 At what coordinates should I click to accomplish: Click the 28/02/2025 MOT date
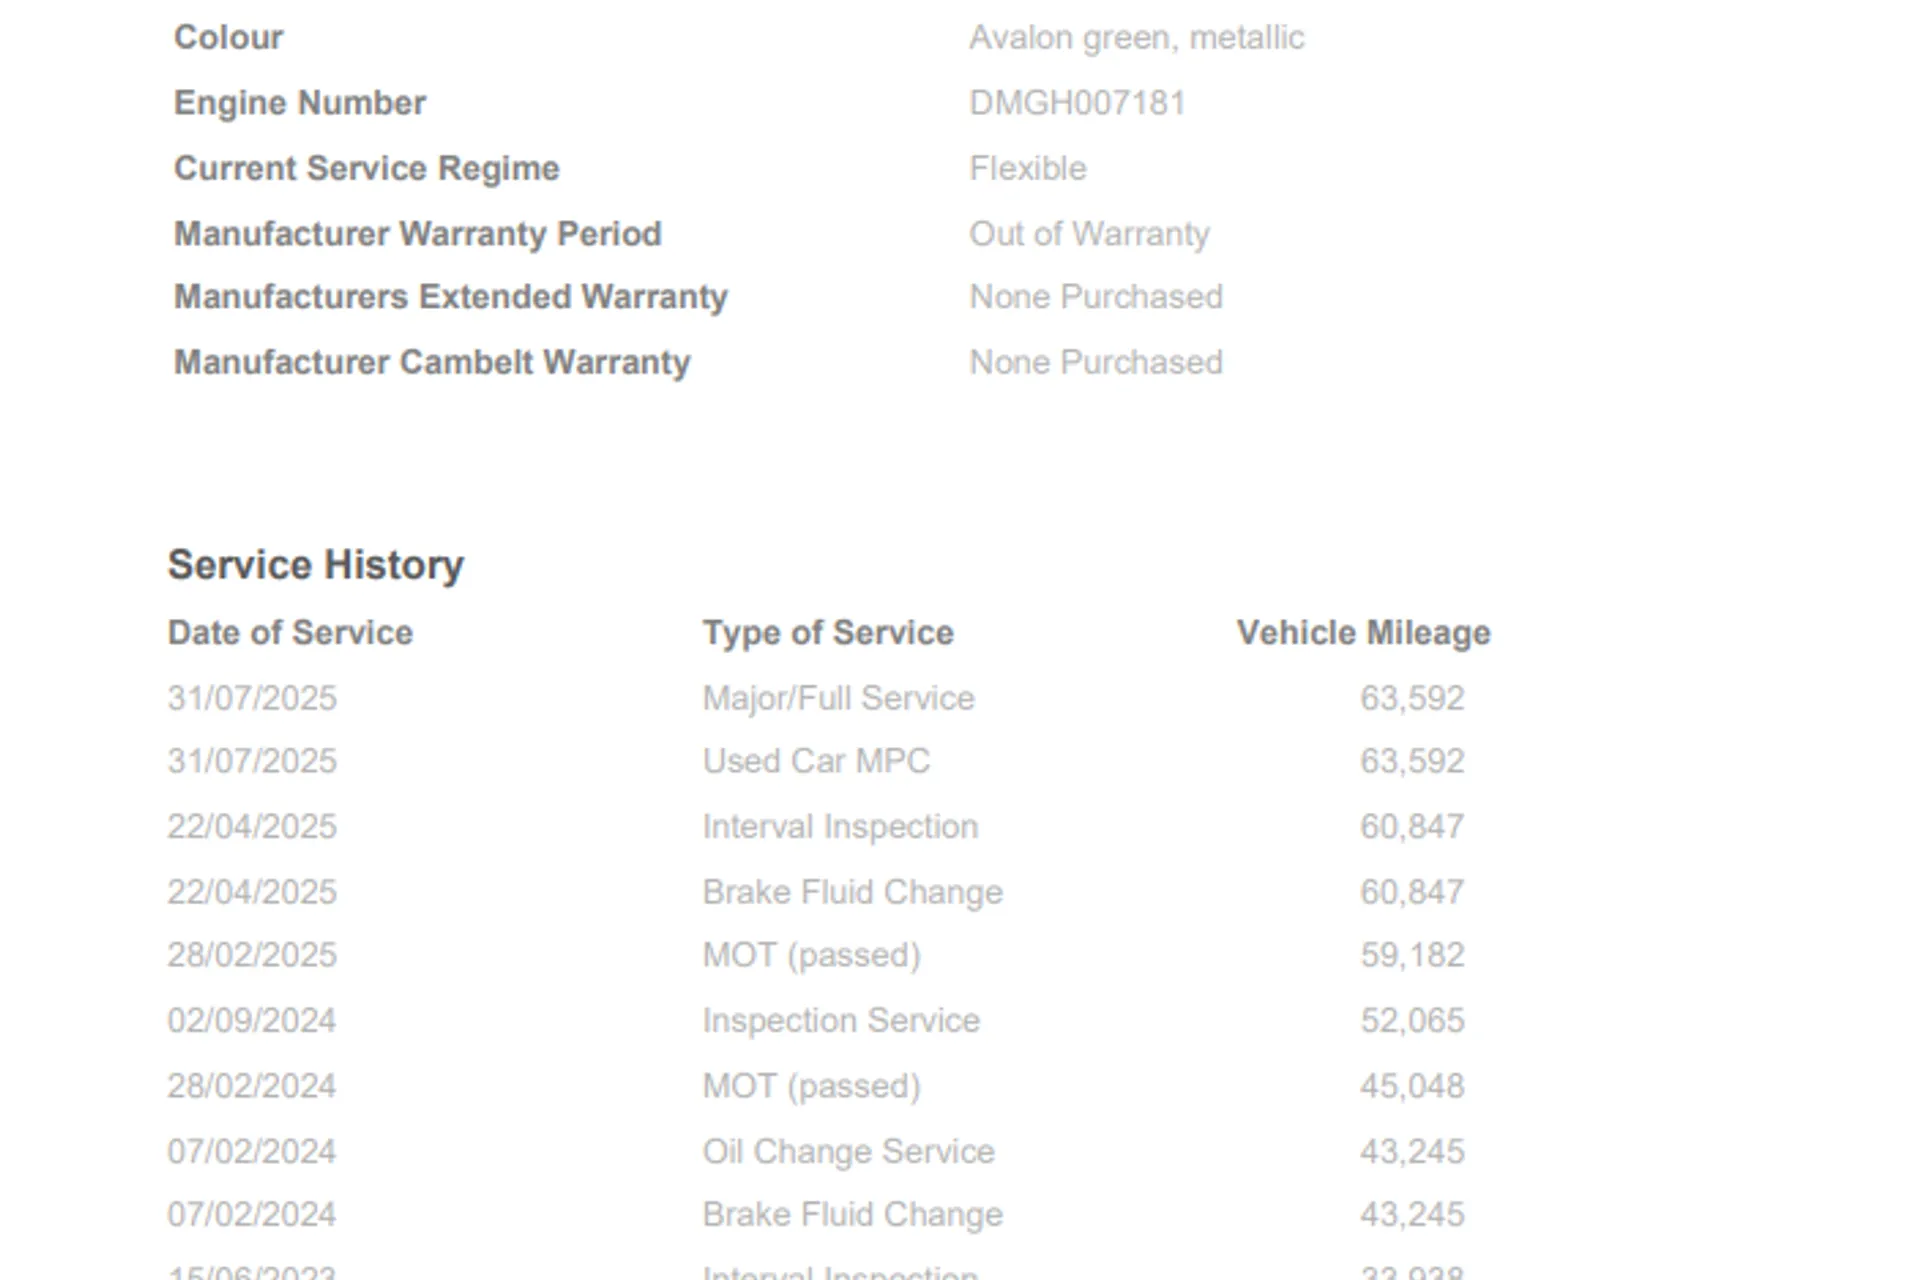click(252, 955)
